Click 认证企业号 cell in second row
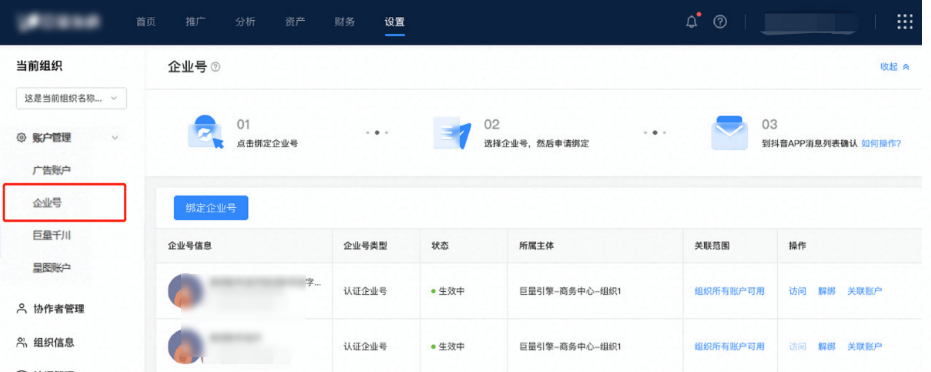 pos(365,346)
